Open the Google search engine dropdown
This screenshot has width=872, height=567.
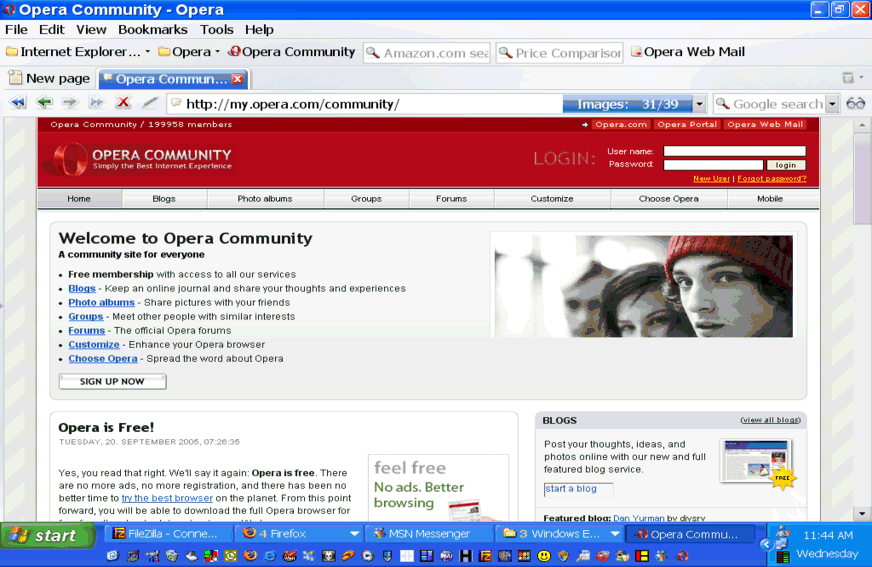point(832,104)
